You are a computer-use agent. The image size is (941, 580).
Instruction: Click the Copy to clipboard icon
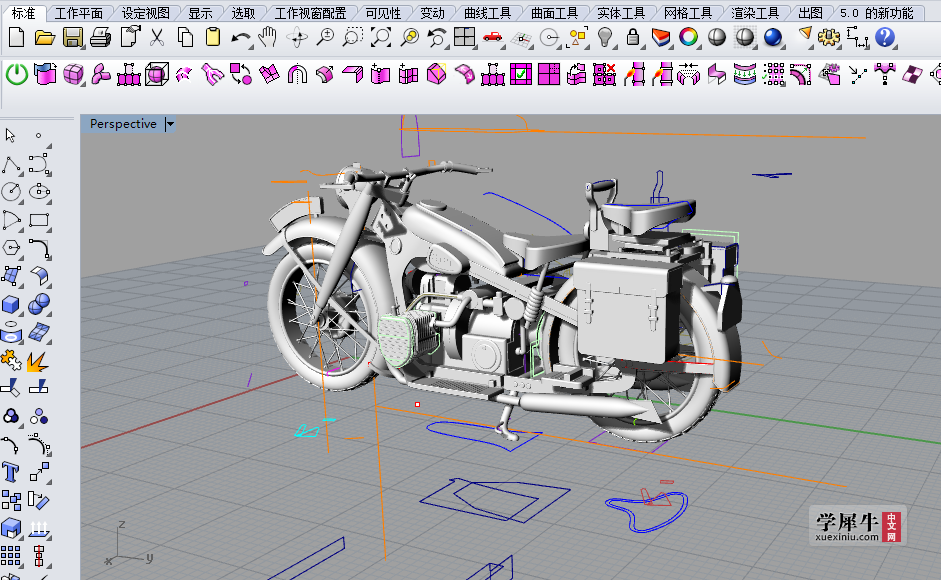(x=185, y=38)
